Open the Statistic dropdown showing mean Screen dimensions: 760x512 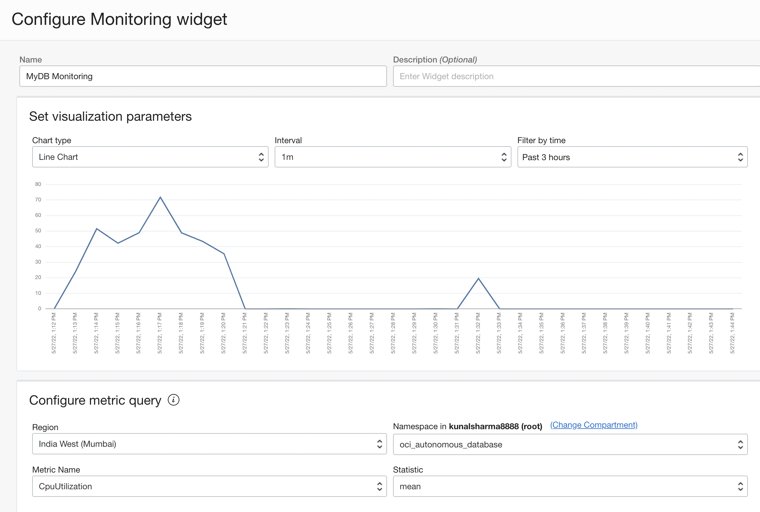tap(569, 487)
